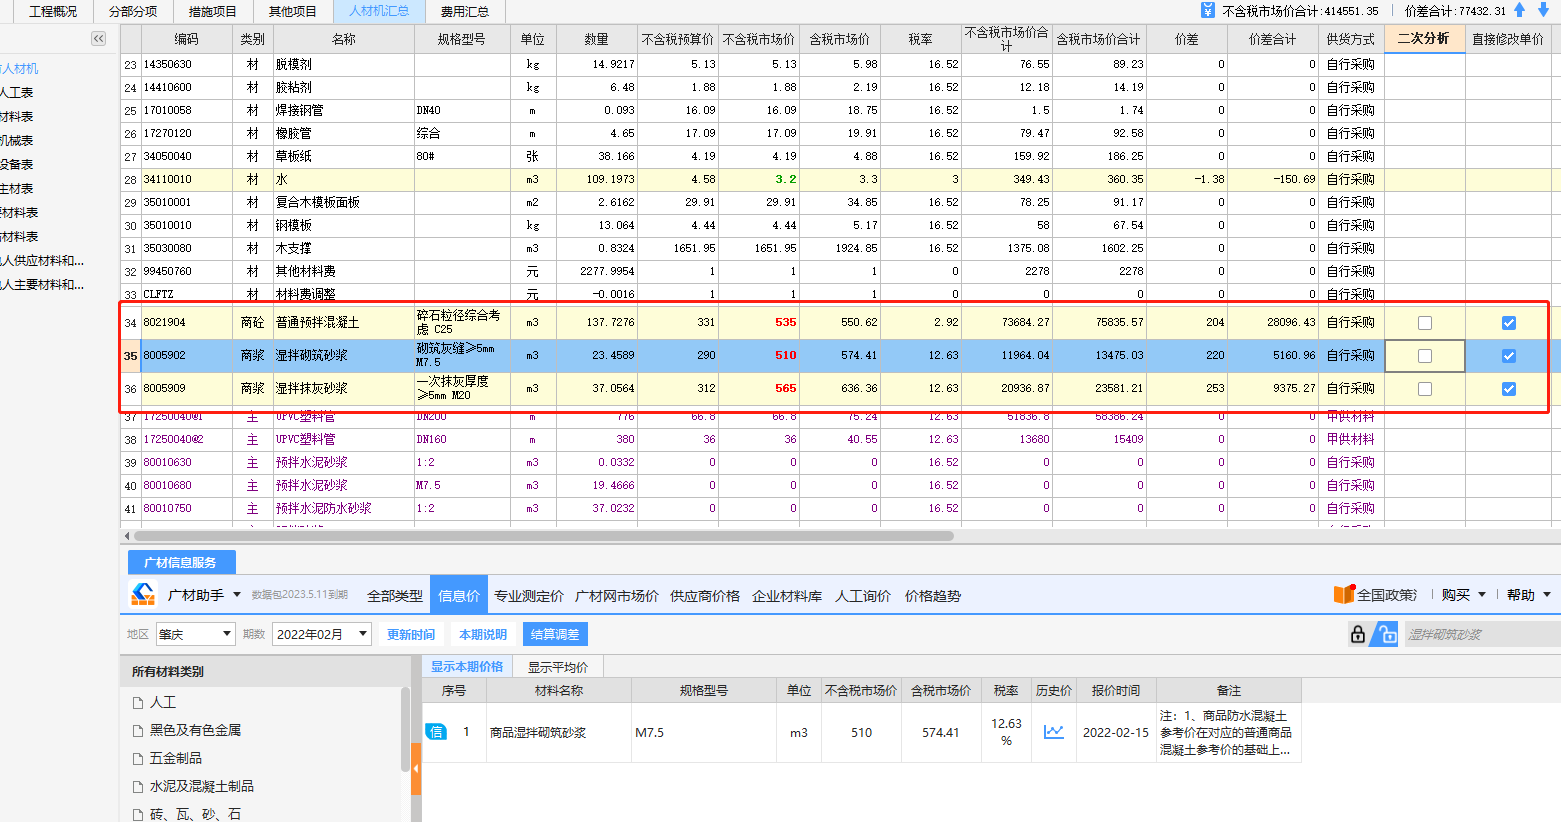Click the blue down arrow icon
Image resolution: width=1561 pixels, height=822 pixels.
point(1544,10)
